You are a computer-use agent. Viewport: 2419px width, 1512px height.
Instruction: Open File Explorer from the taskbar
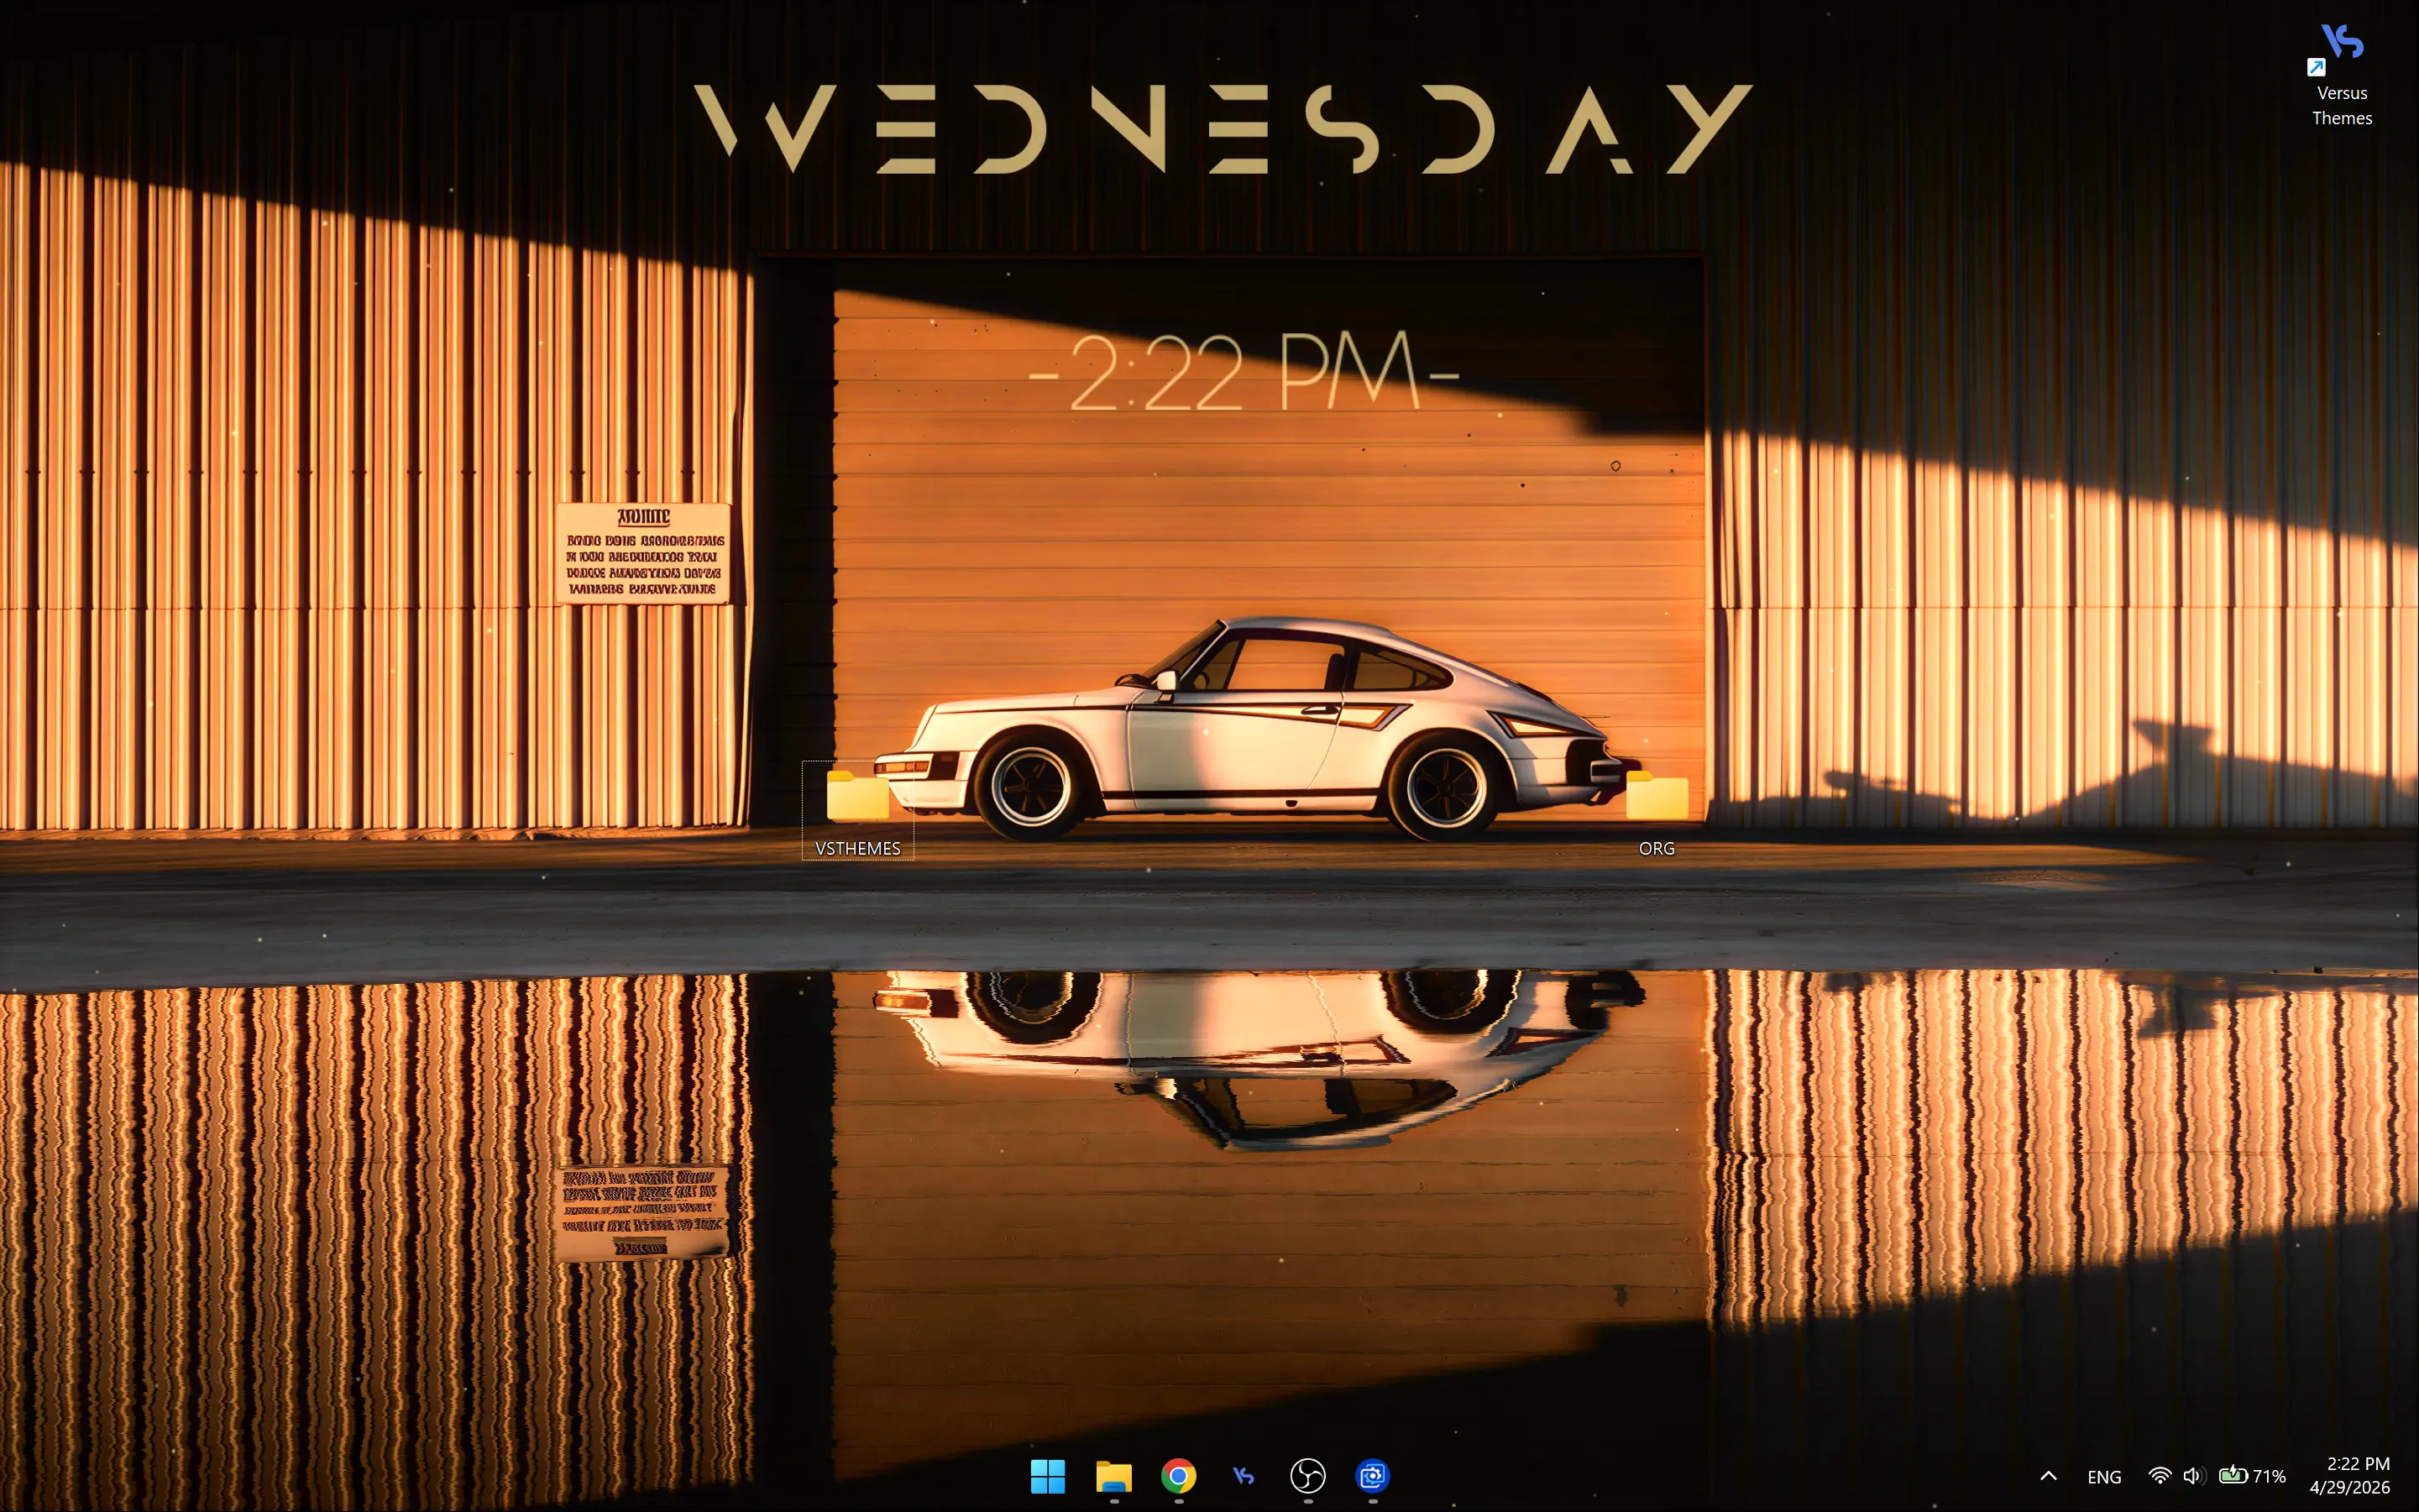(1113, 1475)
